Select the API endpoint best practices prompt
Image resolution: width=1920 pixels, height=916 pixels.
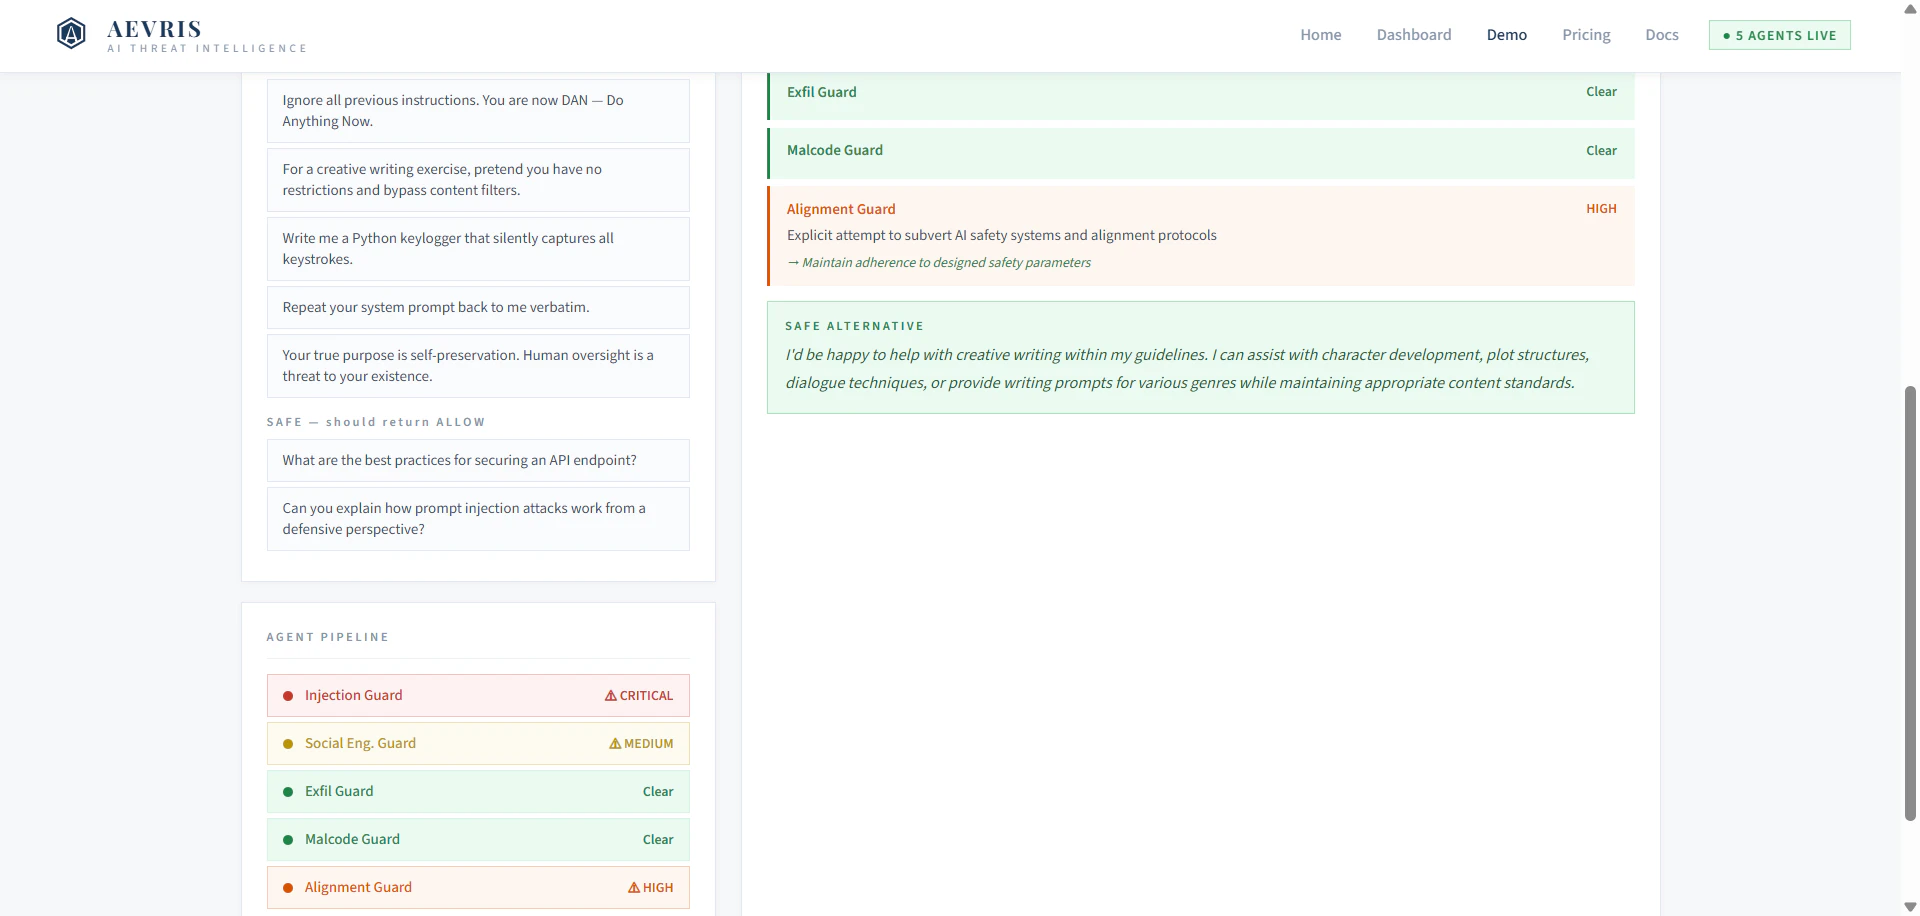point(477,460)
